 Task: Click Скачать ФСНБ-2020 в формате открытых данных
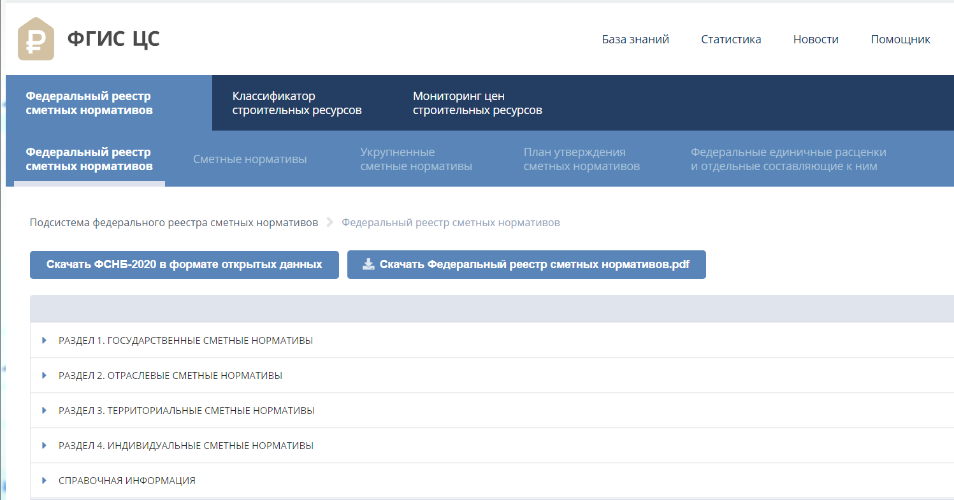[x=184, y=265]
